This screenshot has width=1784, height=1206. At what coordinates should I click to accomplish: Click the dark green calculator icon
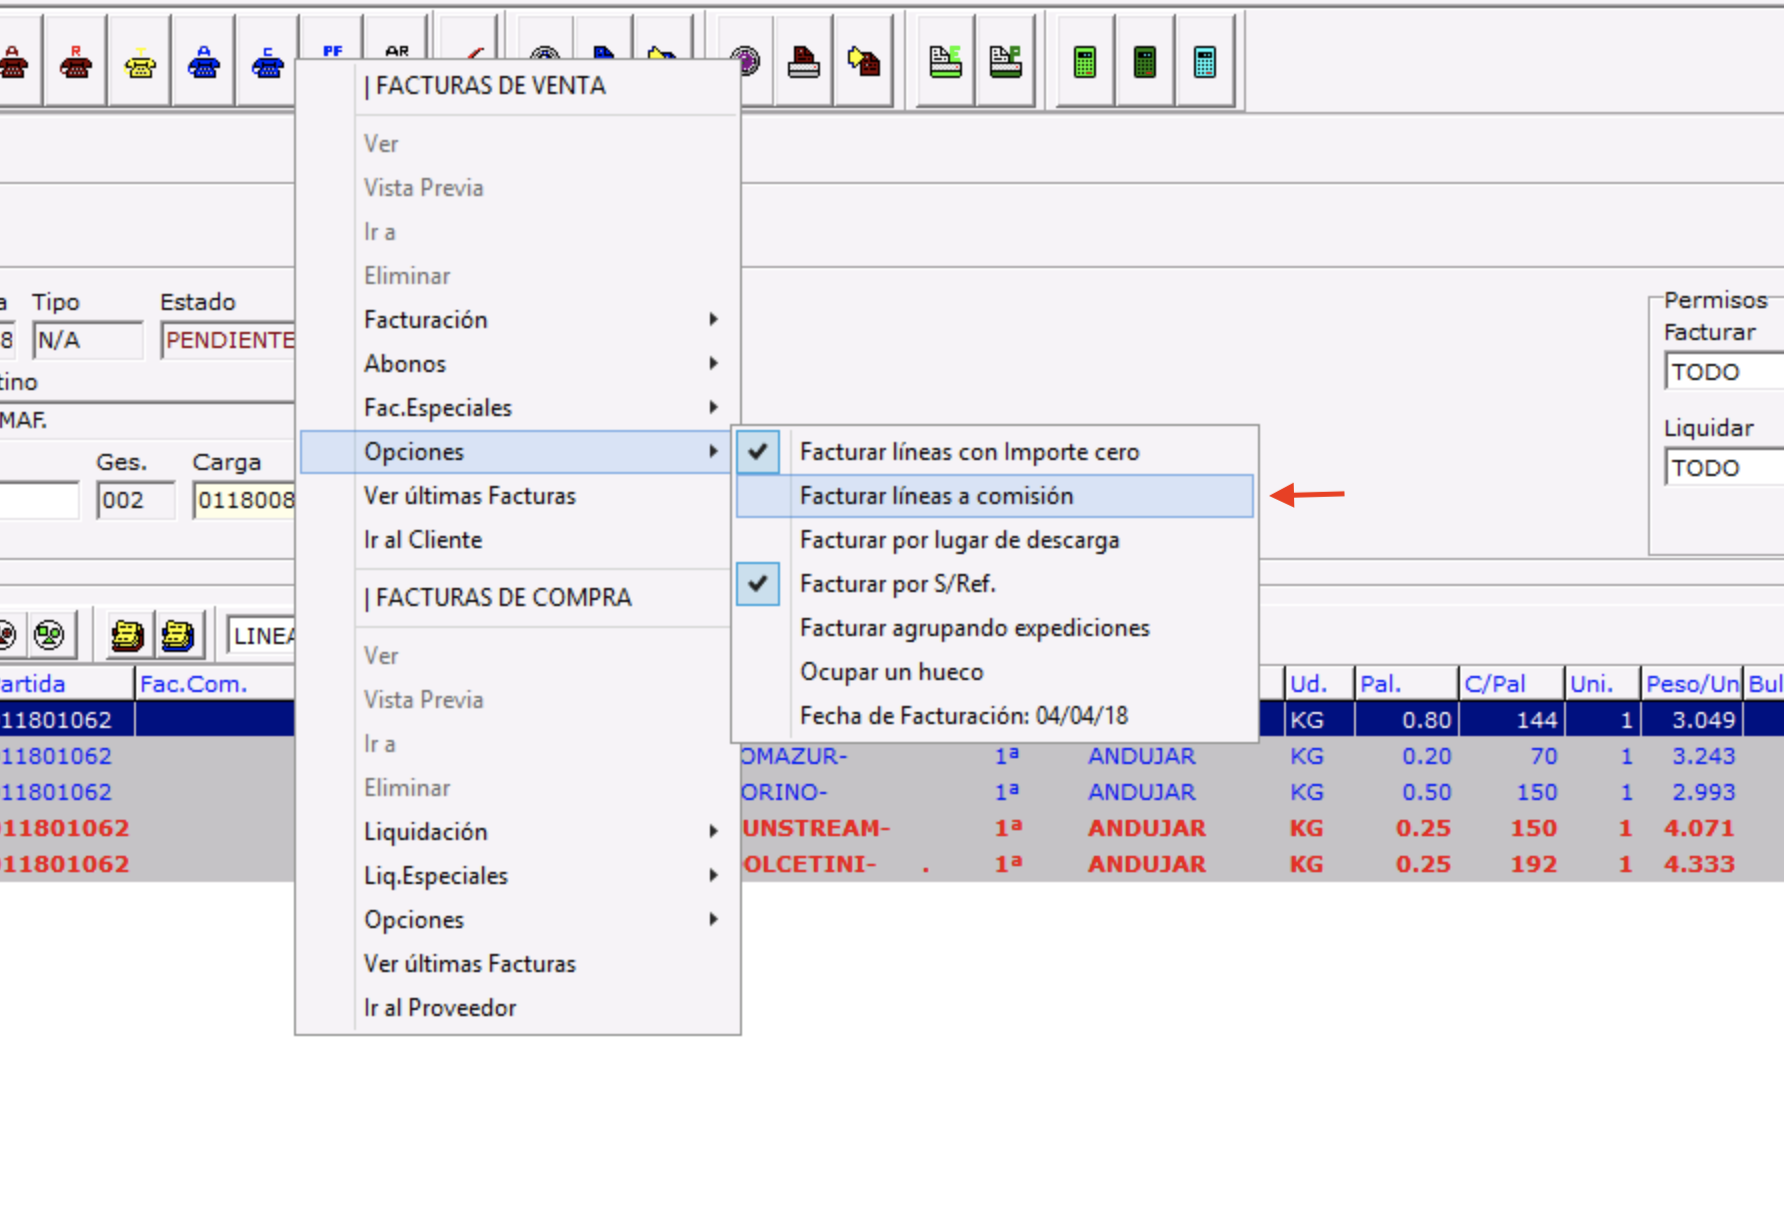point(1144,62)
